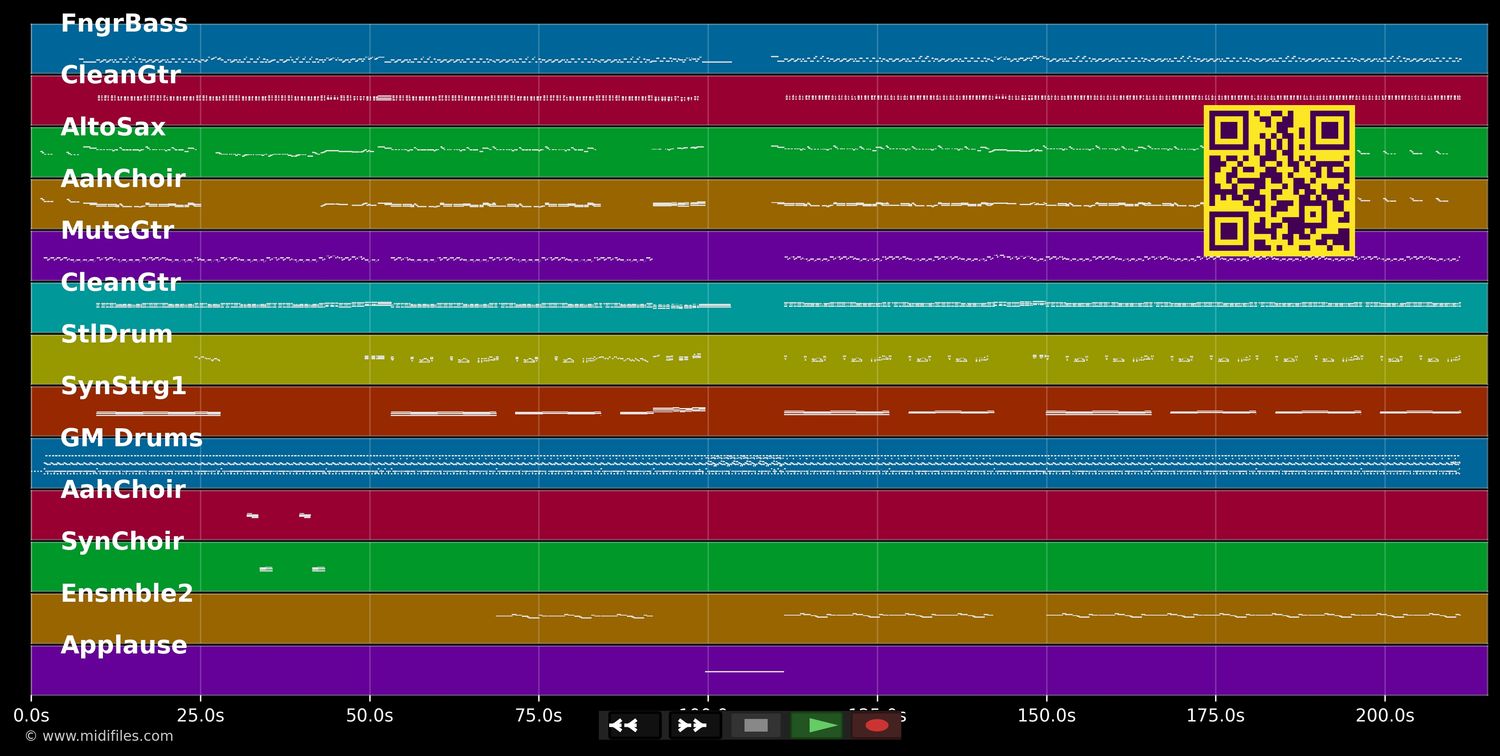This screenshot has height=756, width=1500.
Task: Toggle the FngrBass track
Action: click(125, 22)
